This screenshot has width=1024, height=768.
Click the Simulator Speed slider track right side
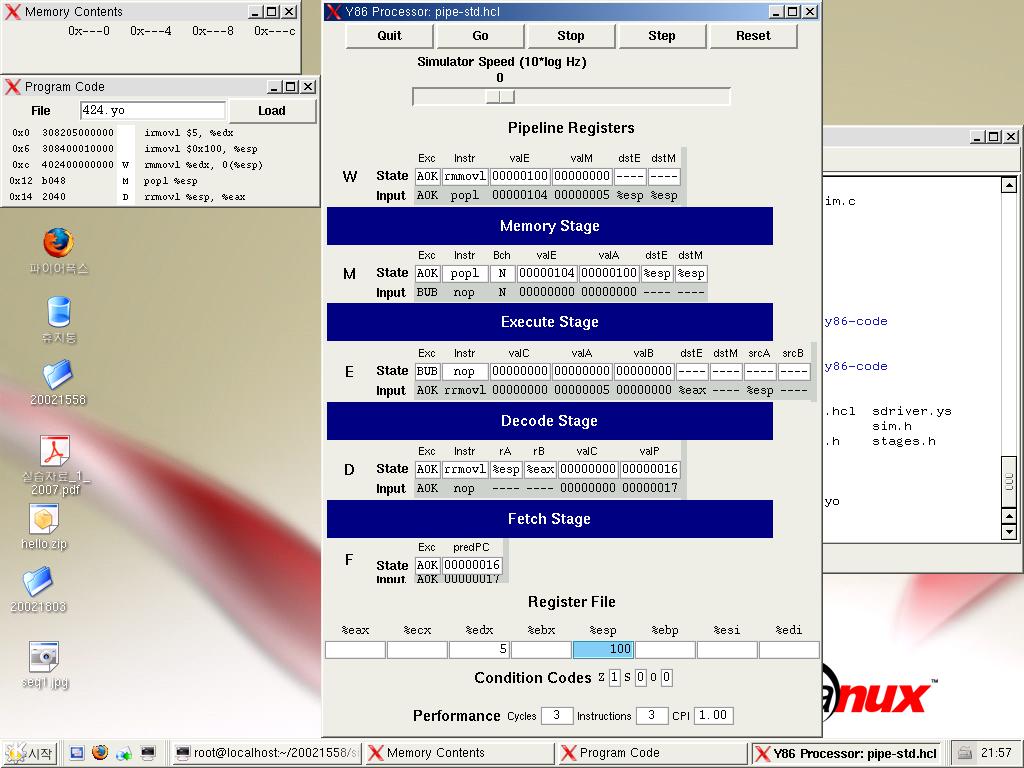click(620, 97)
